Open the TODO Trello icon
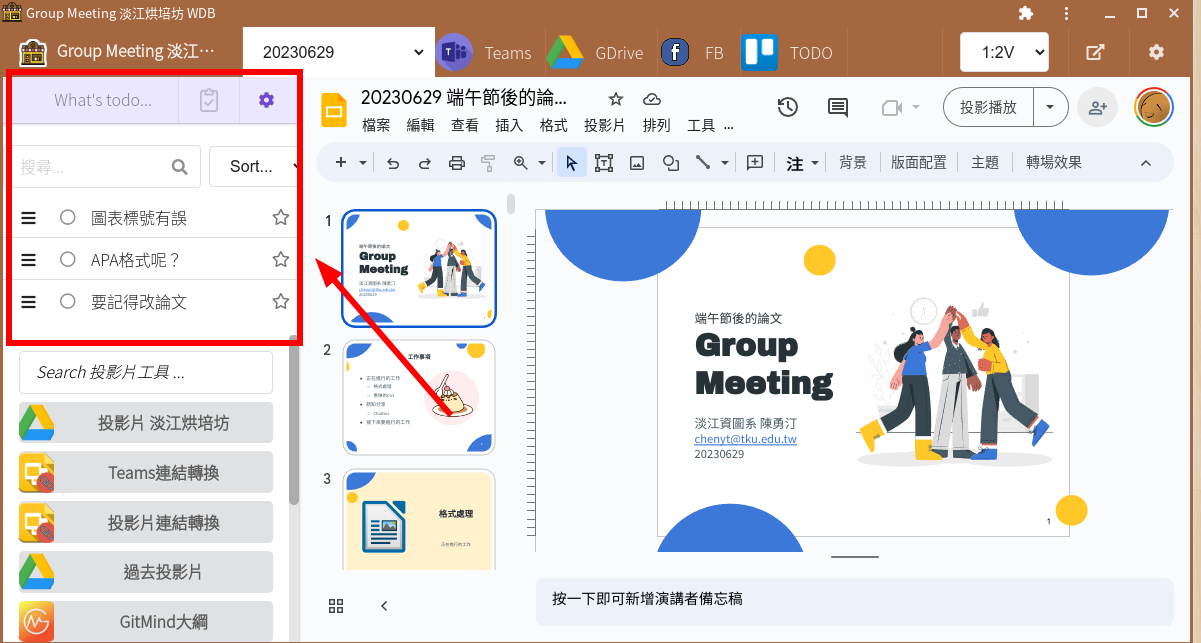Image resolution: width=1201 pixels, height=643 pixels. coord(760,52)
